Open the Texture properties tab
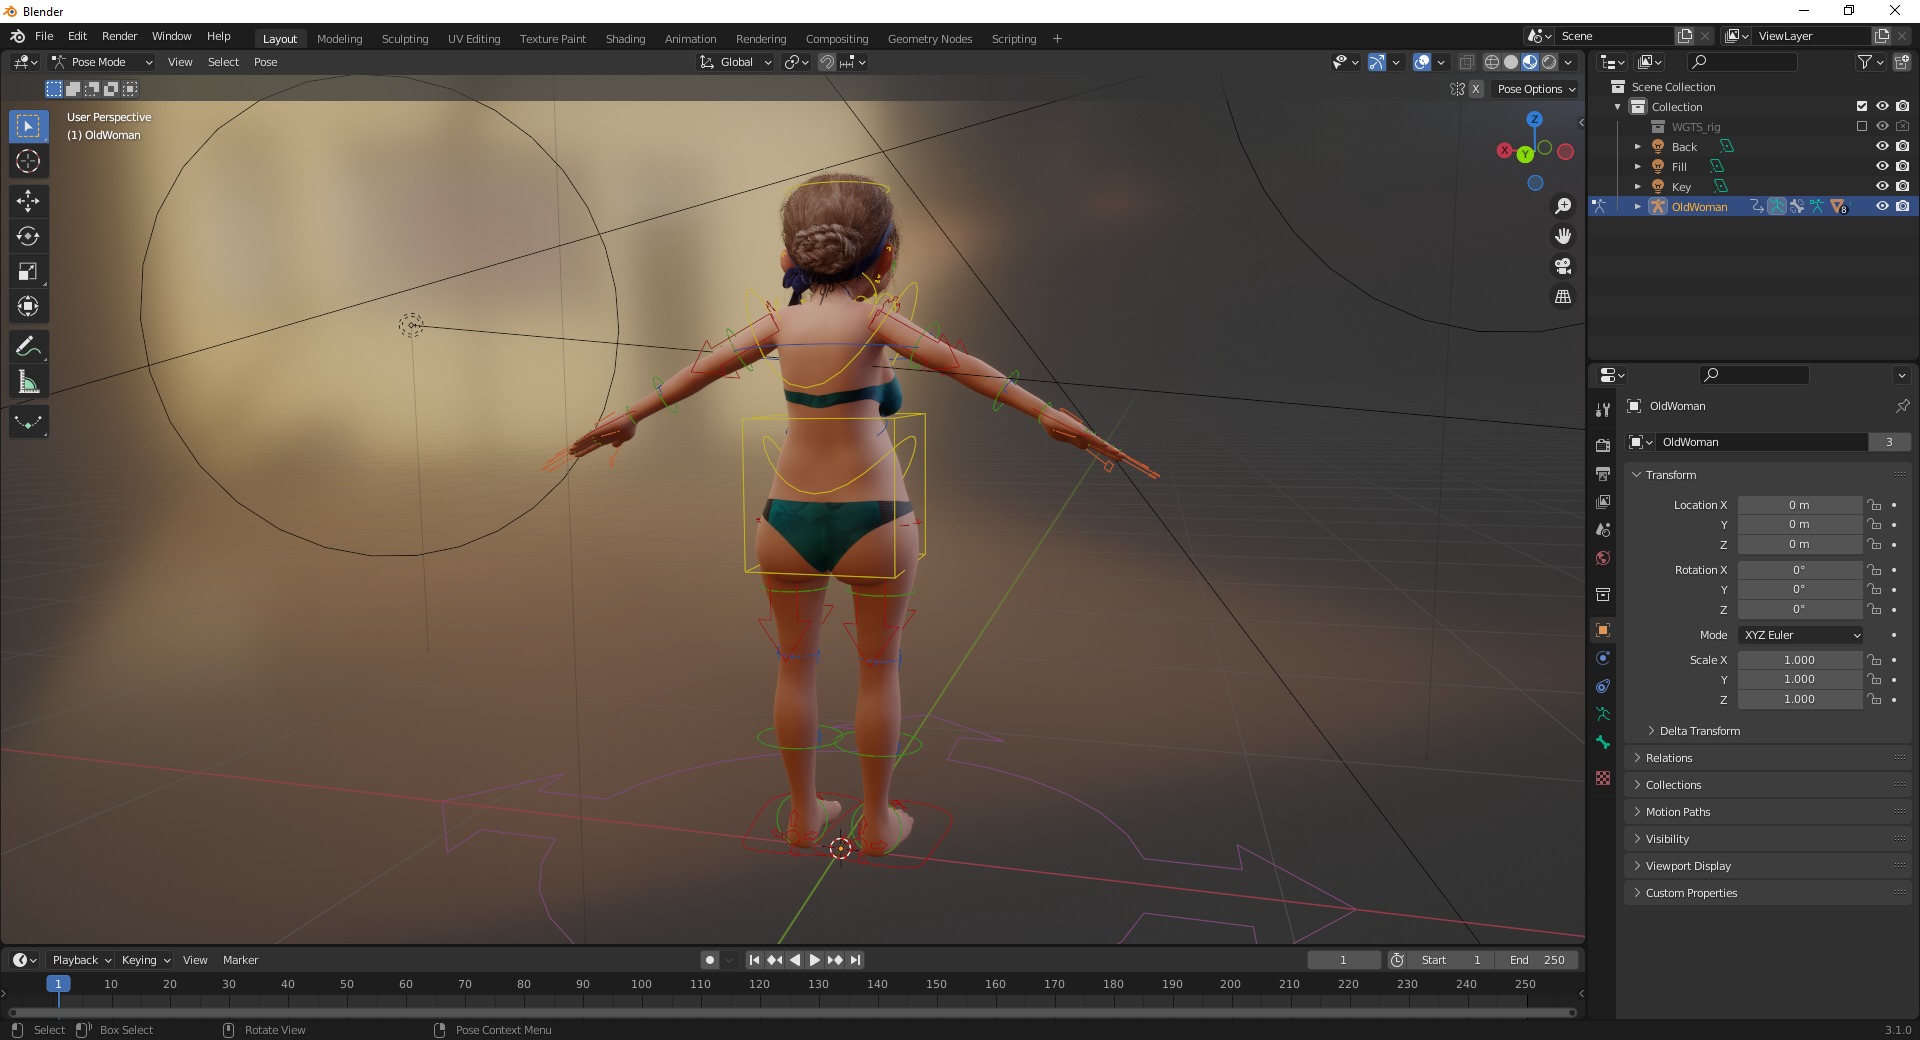Viewport: 1920px width, 1040px height. point(1603,778)
